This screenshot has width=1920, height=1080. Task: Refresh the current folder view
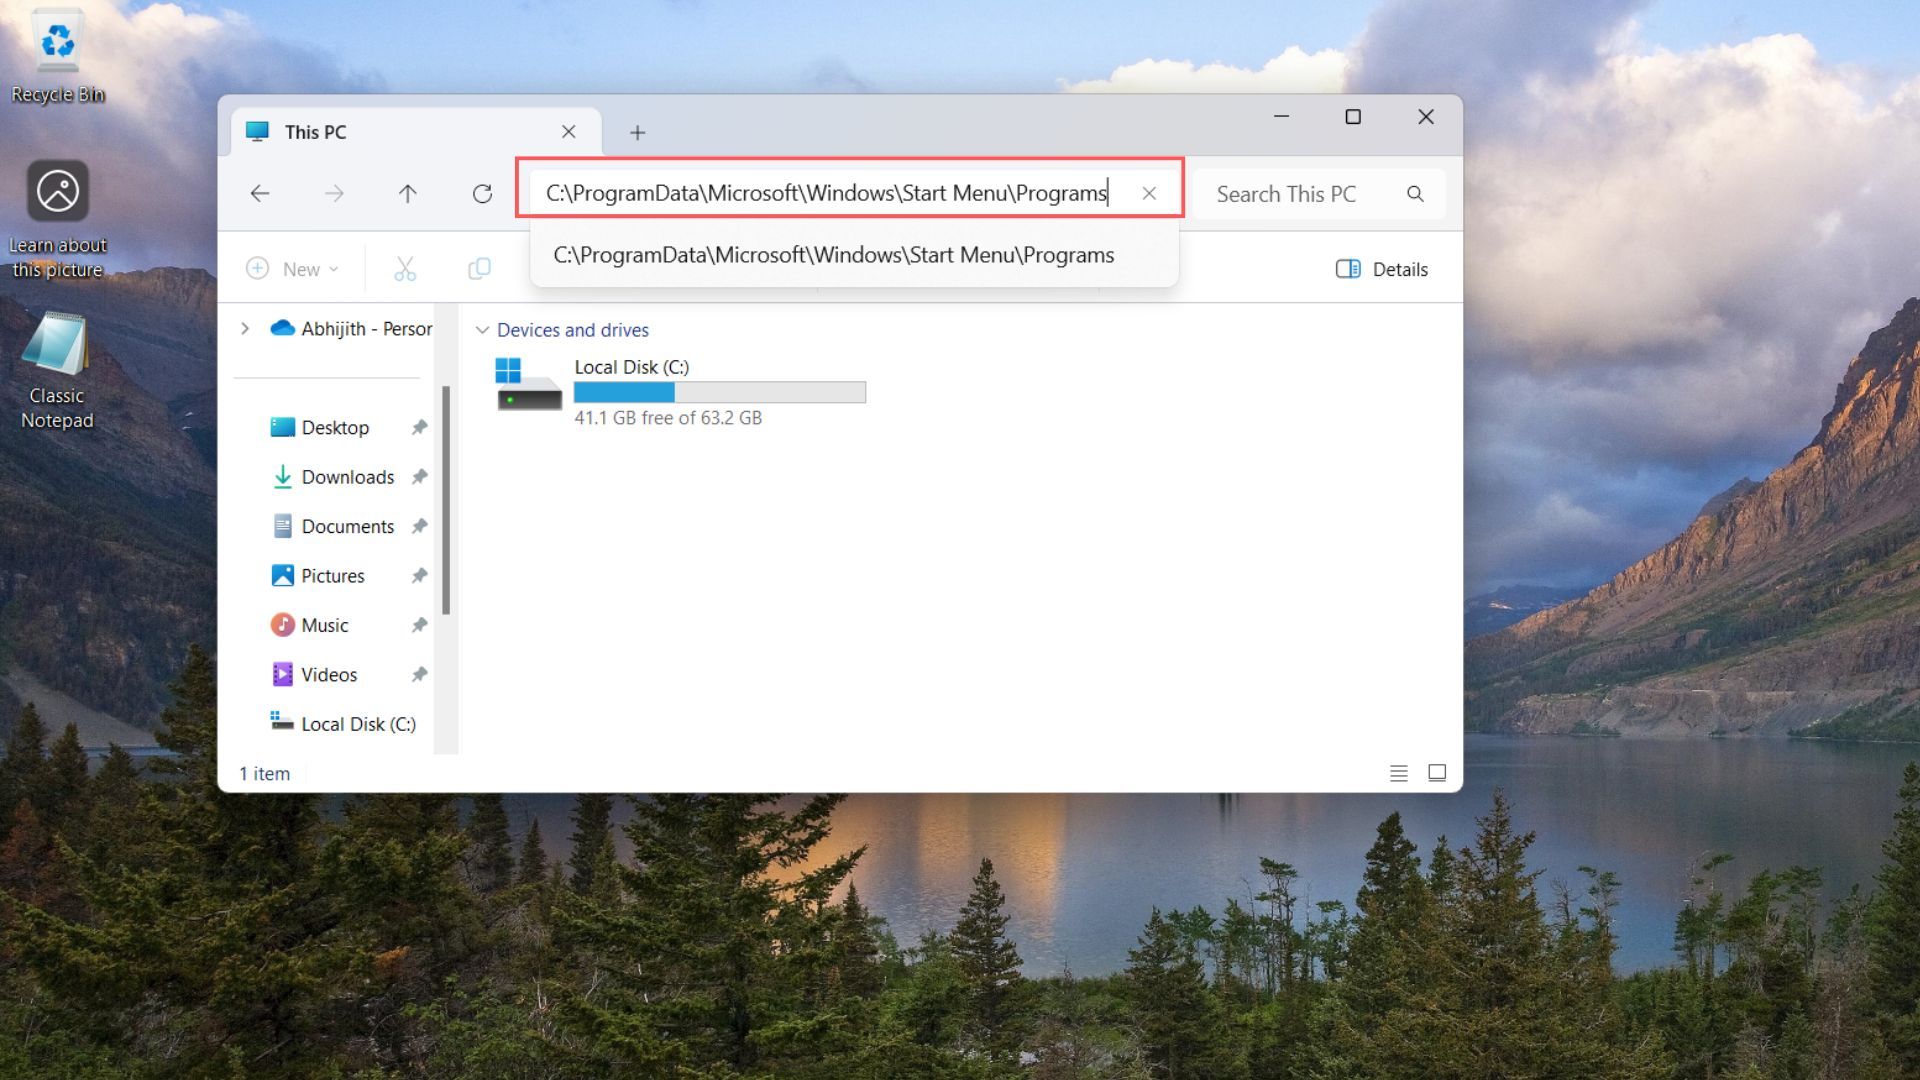pyautogui.click(x=481, y=193)
